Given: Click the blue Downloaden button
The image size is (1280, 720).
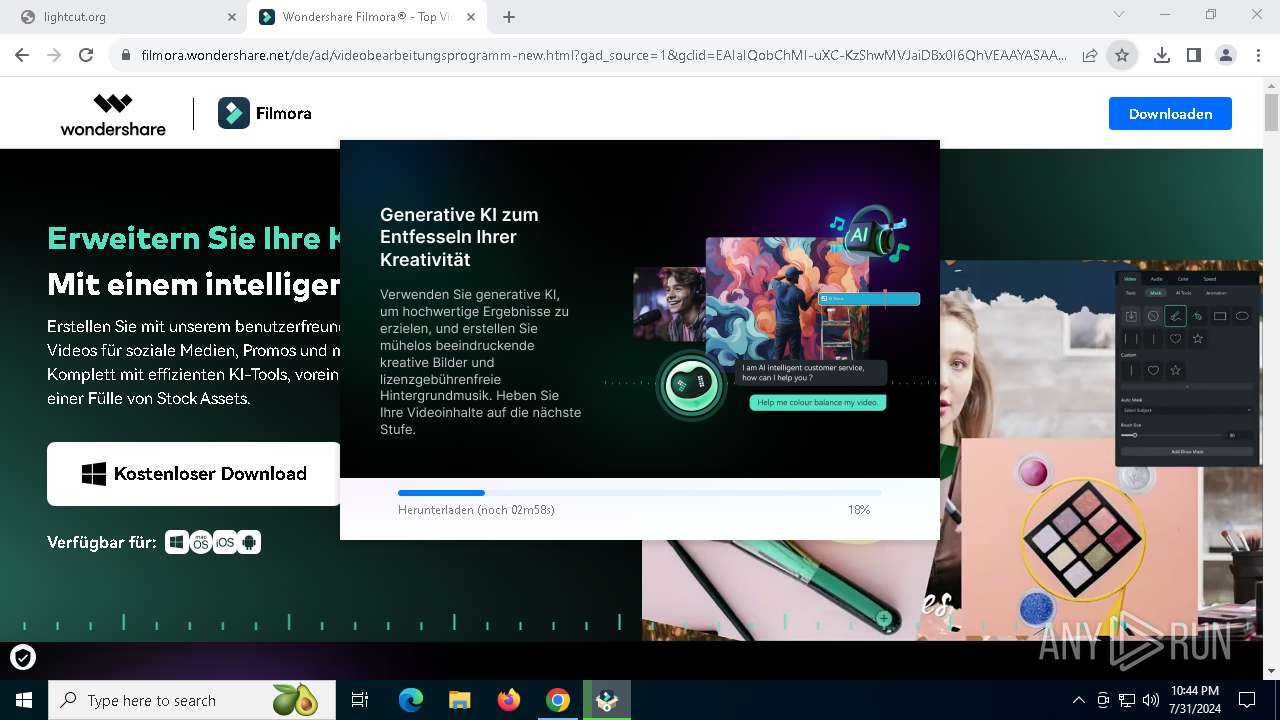Looking at the screenshot, I should click(1170, 114).
